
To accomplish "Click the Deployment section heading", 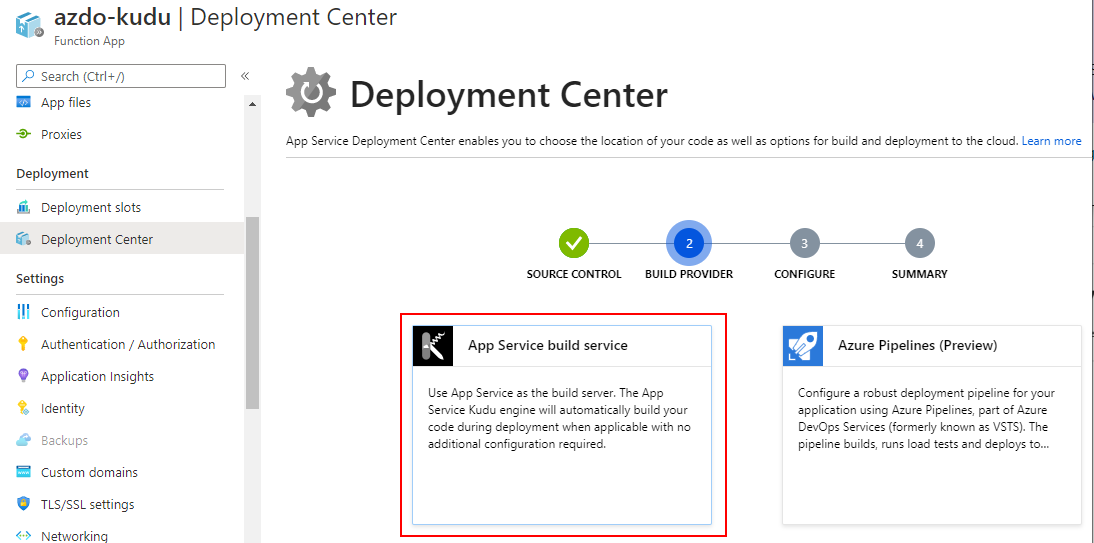I will (52, 173).
